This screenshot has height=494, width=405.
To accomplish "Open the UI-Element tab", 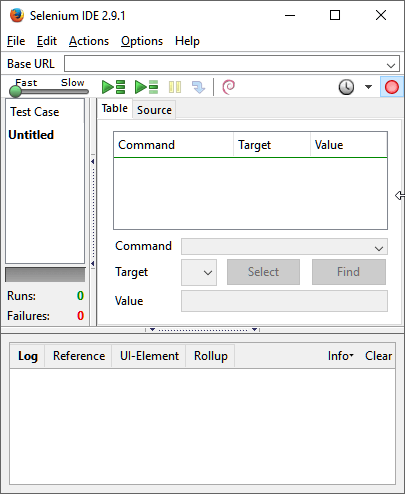I will coord(149,356).
